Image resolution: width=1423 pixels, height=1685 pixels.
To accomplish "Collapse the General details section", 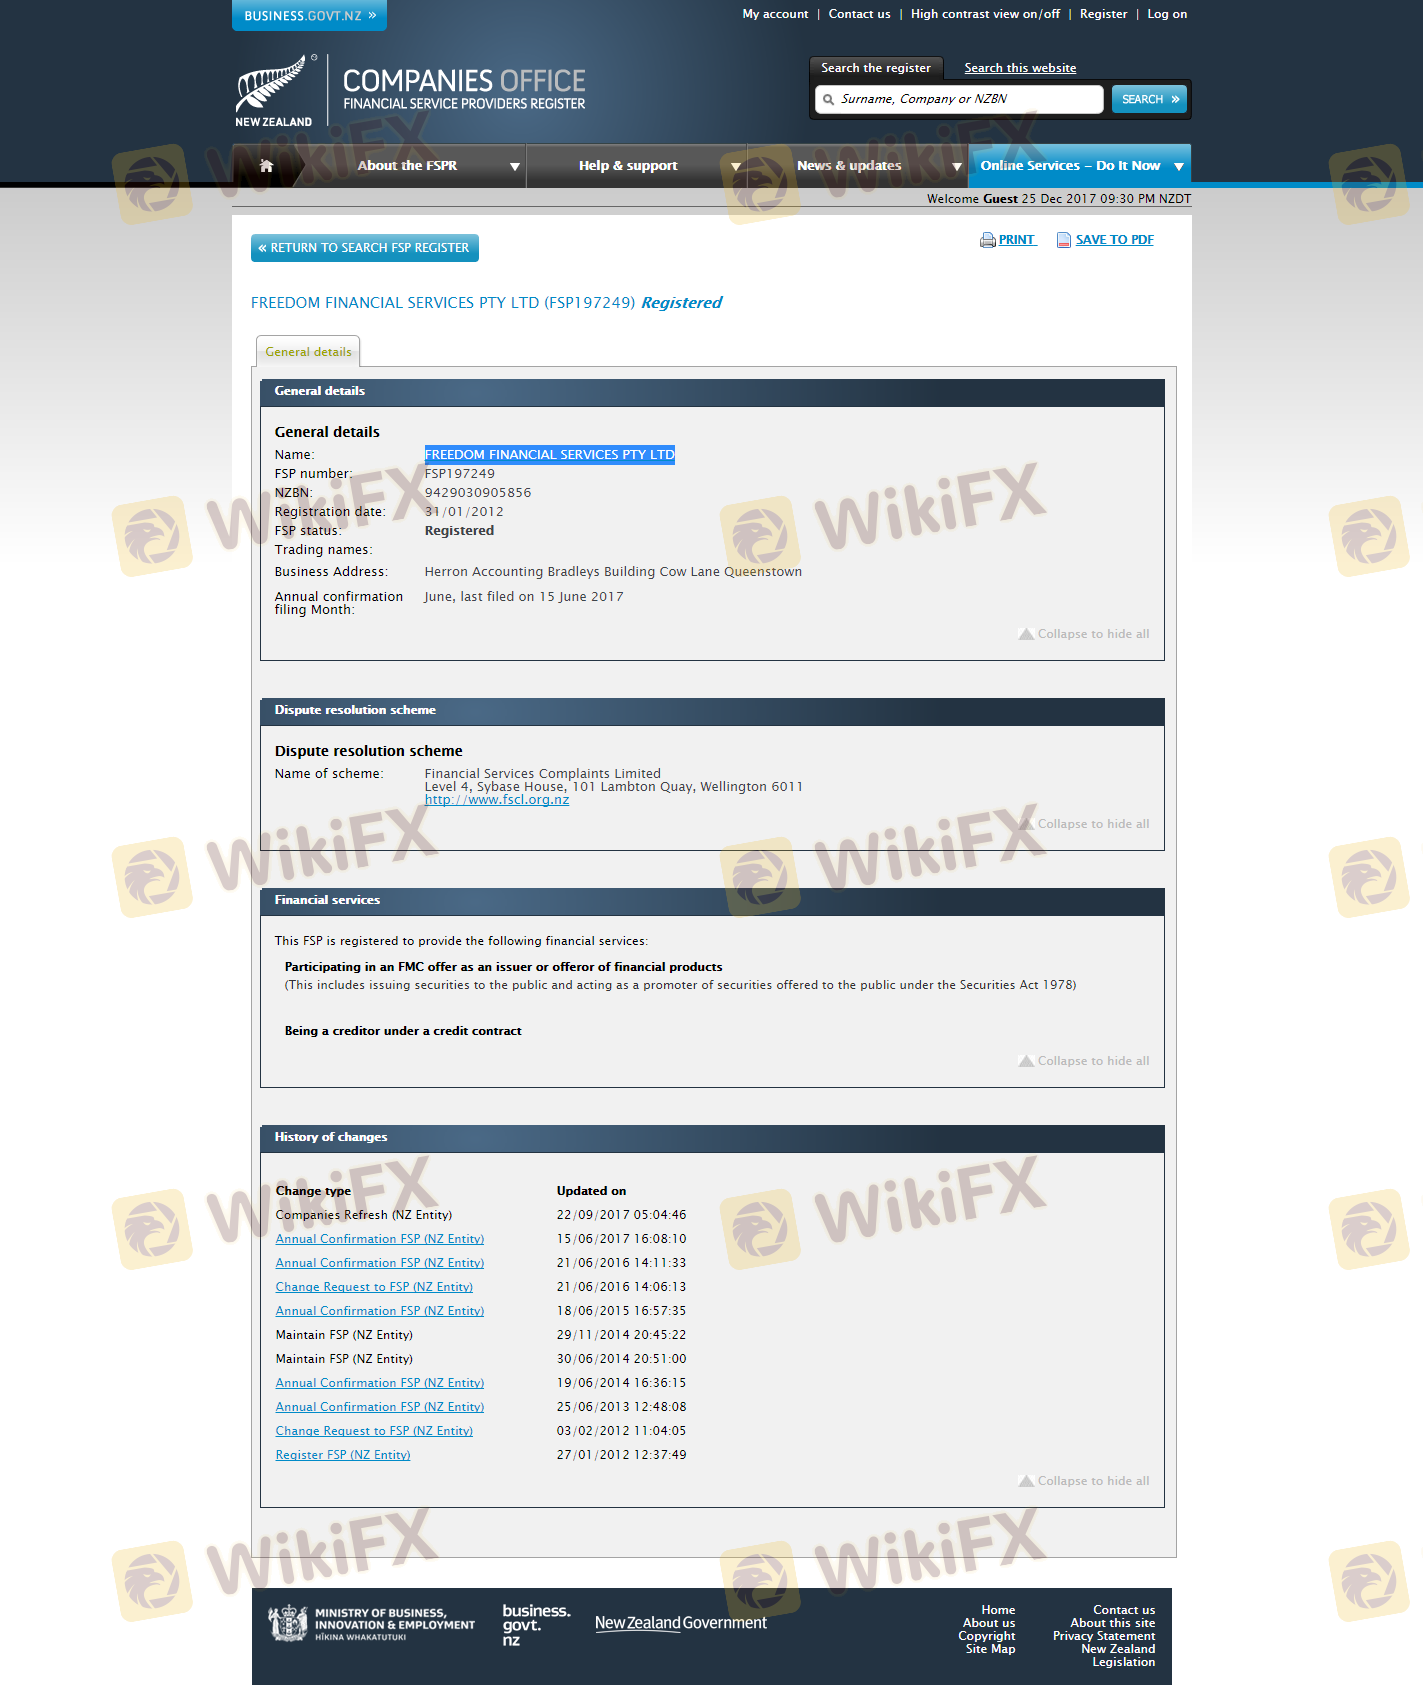I will [x=1084, y=634].
